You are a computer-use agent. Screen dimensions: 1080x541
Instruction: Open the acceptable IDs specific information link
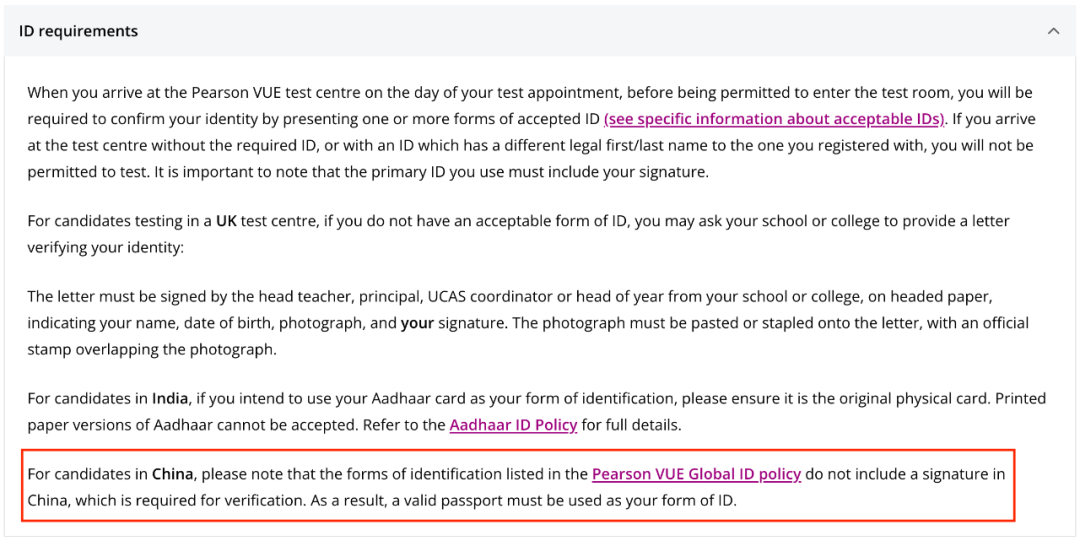pos(775,119)
